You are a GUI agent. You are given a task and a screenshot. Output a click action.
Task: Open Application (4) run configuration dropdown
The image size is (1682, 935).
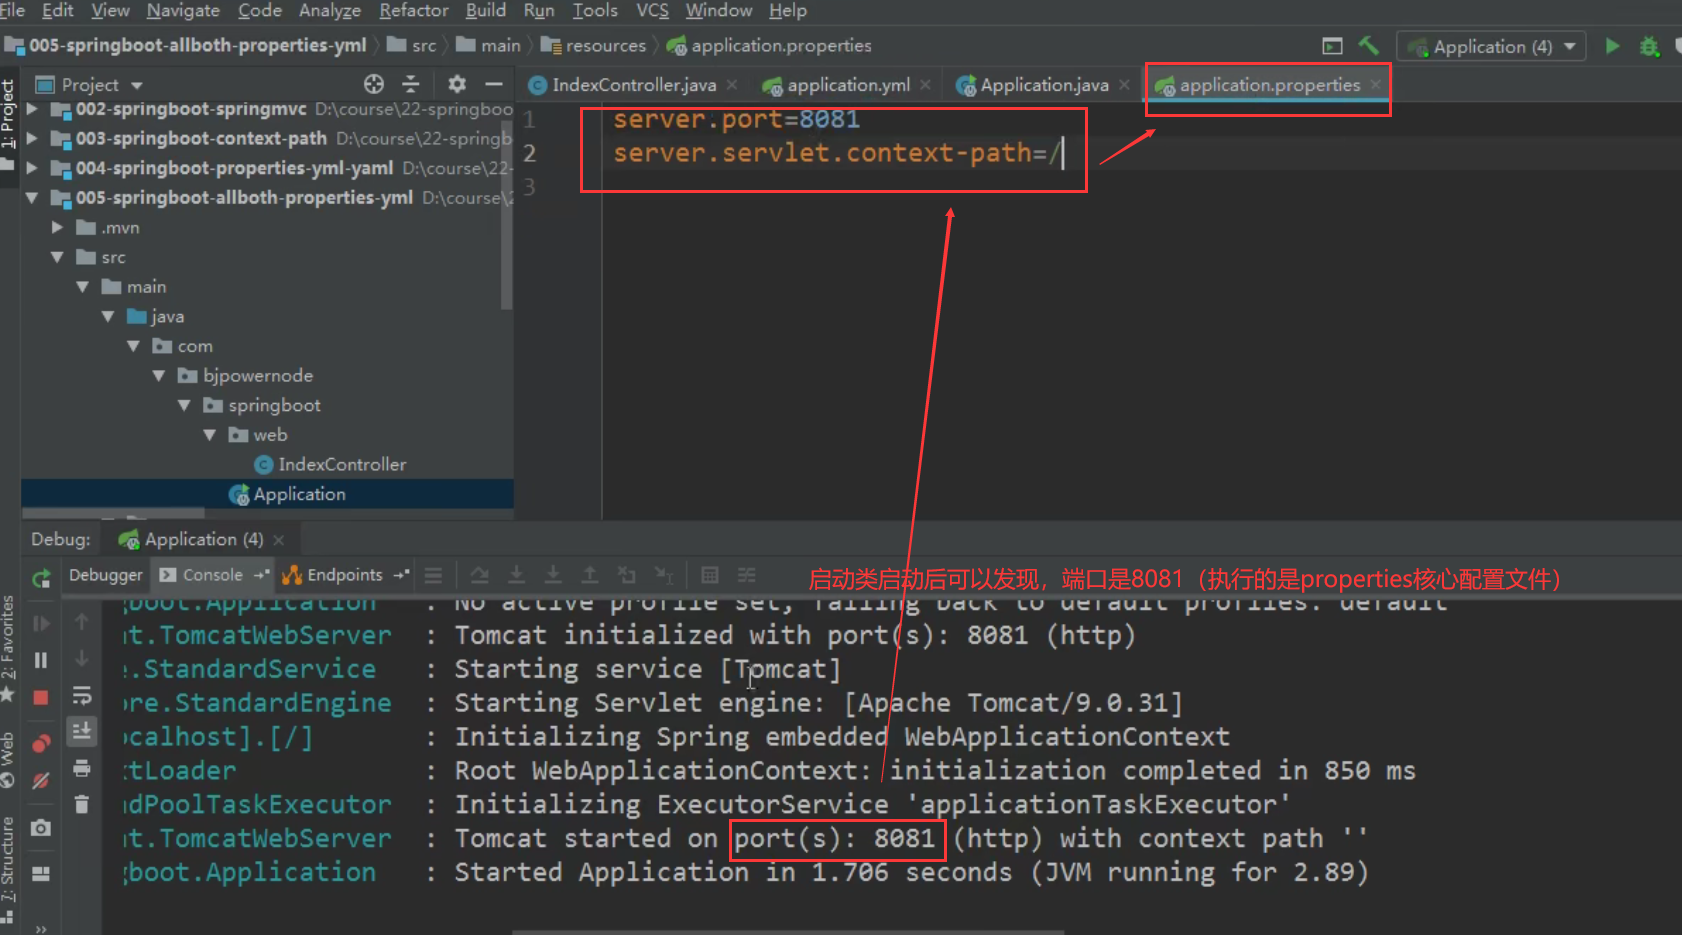(1491, 47)
